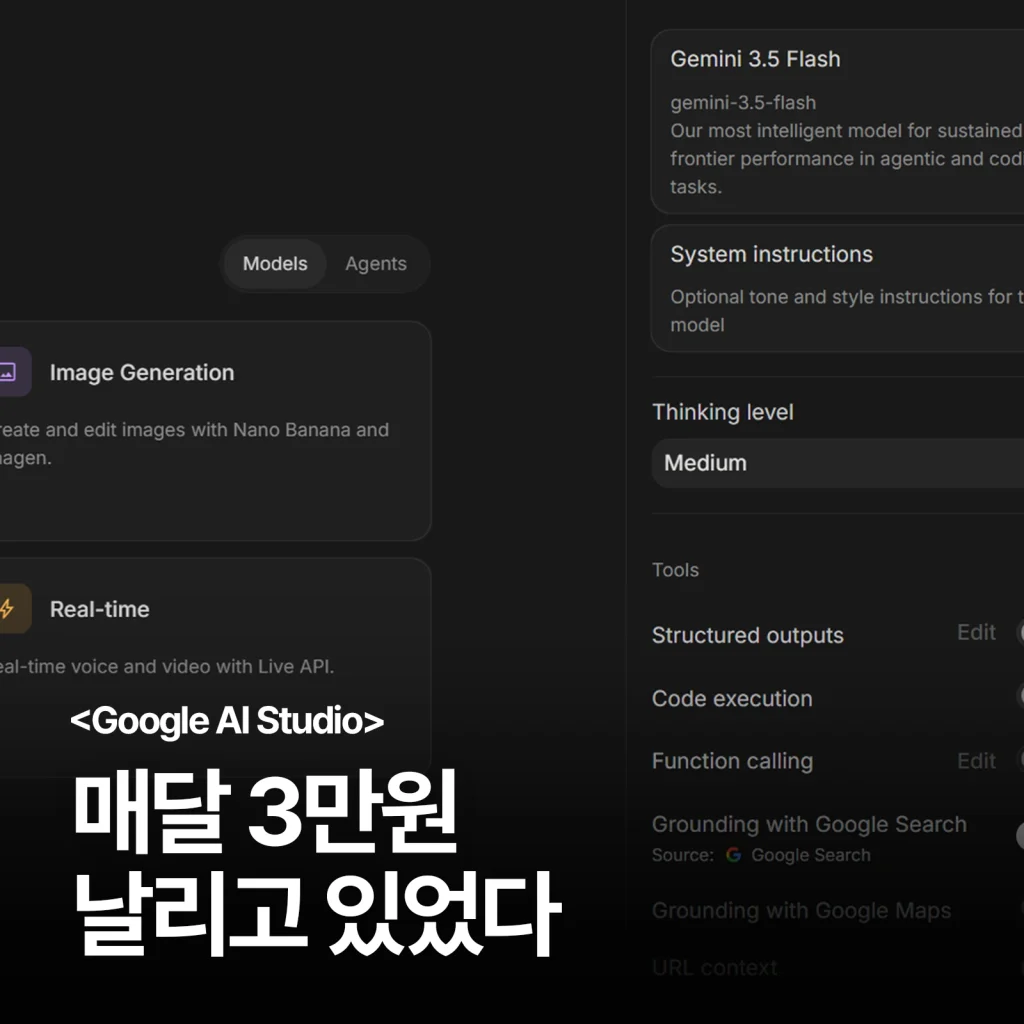Screen dimensions: 1024x1024
Task: Expand the Thinking level Medium dropdown
Action: [x=837, y=463]
